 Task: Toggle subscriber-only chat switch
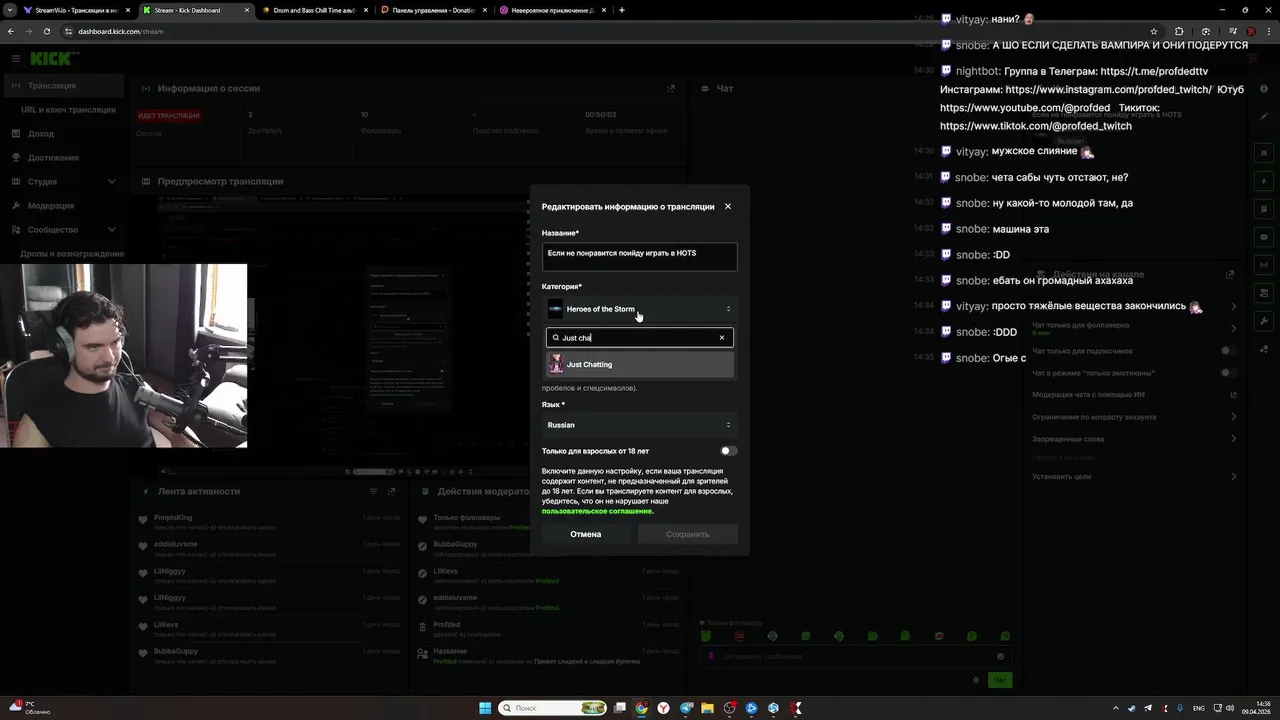pyautogui.click(x=1227, y=351)
